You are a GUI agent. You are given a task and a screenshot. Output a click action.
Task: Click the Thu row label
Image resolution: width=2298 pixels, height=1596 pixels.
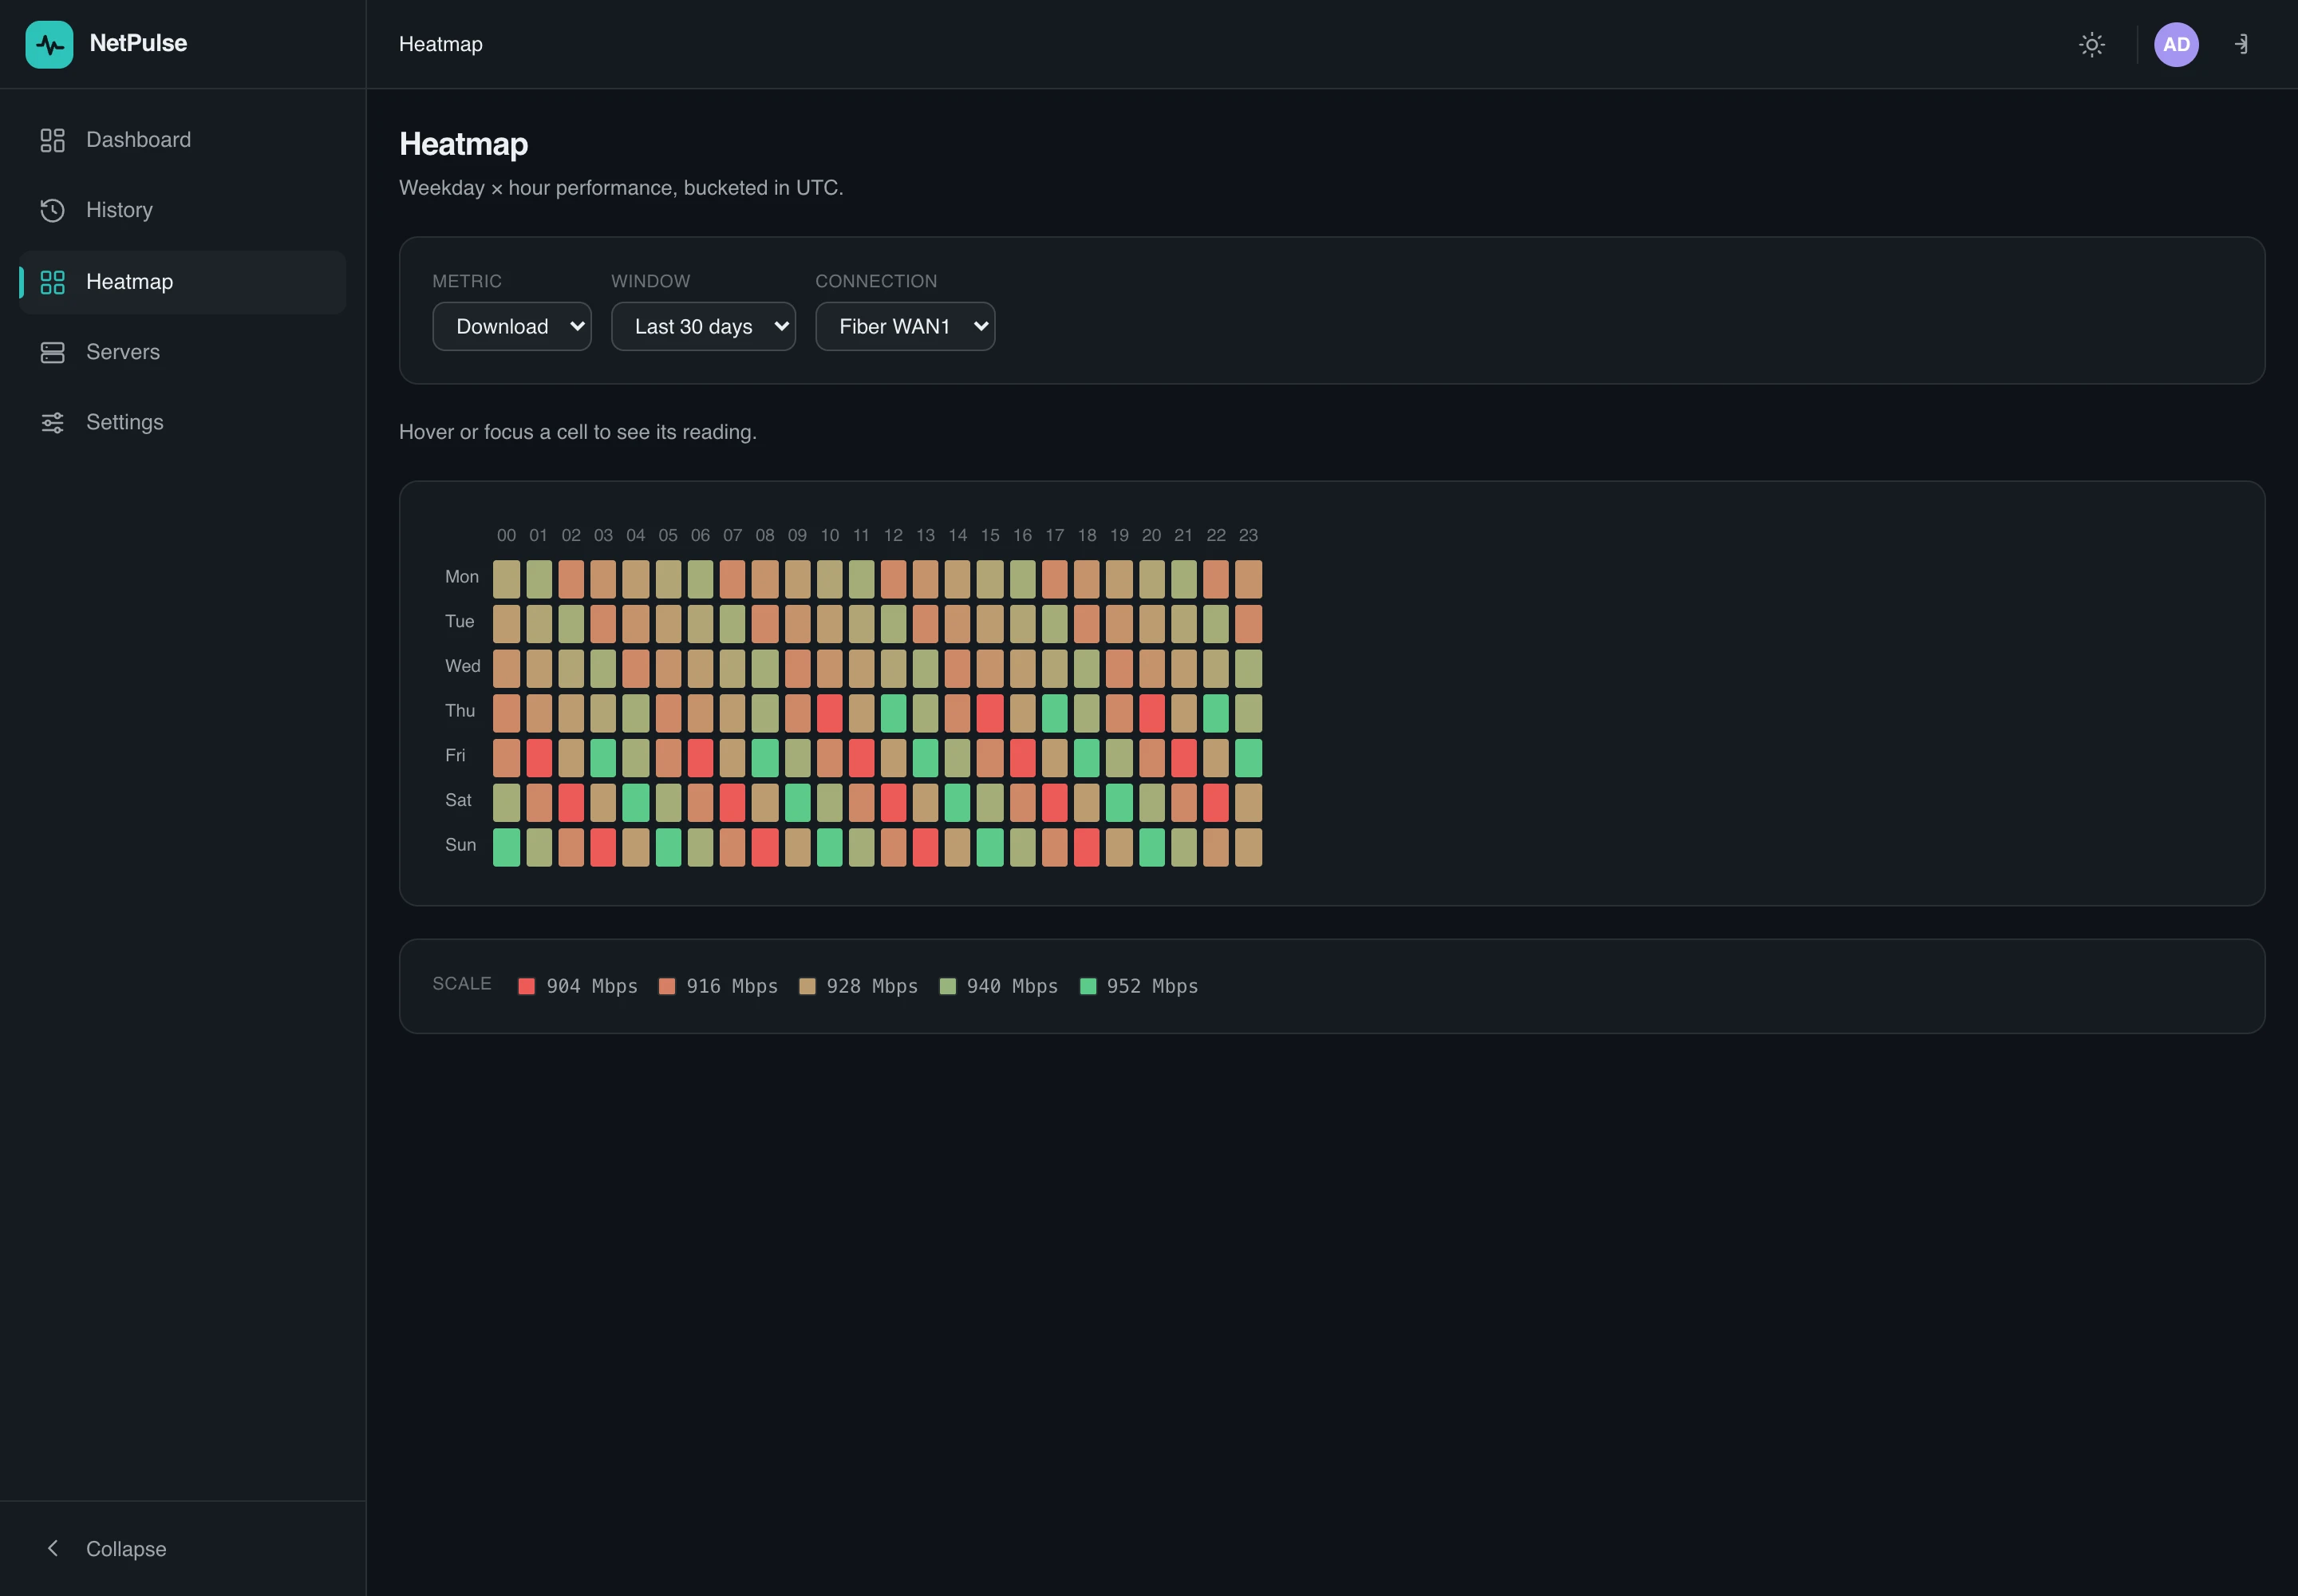tap(460, 711)
